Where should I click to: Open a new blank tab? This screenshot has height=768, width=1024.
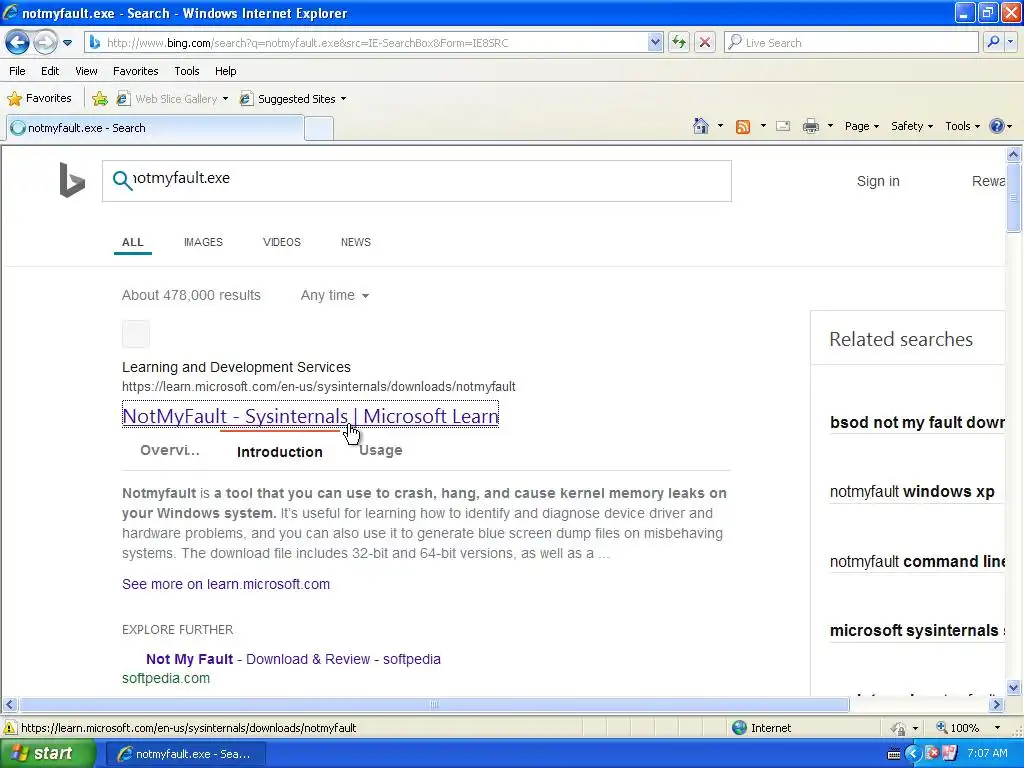pos(319,129)
